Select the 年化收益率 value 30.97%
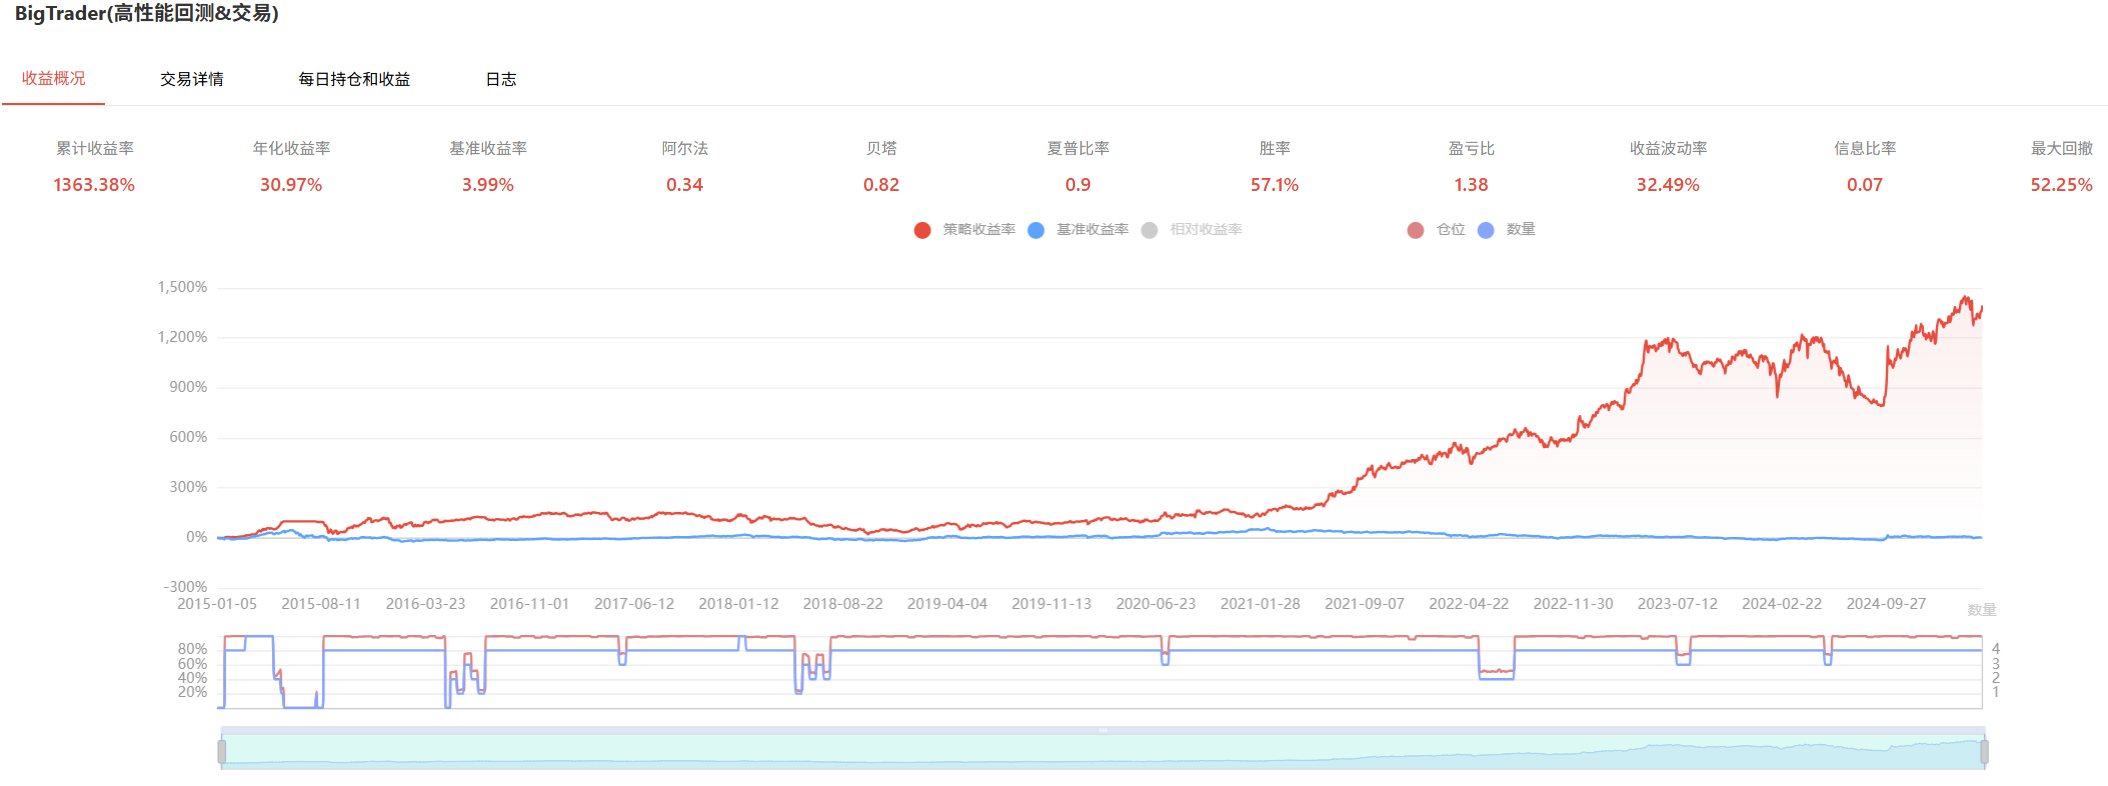Viewport: 2108px width, 786px height. pos(291,185)
